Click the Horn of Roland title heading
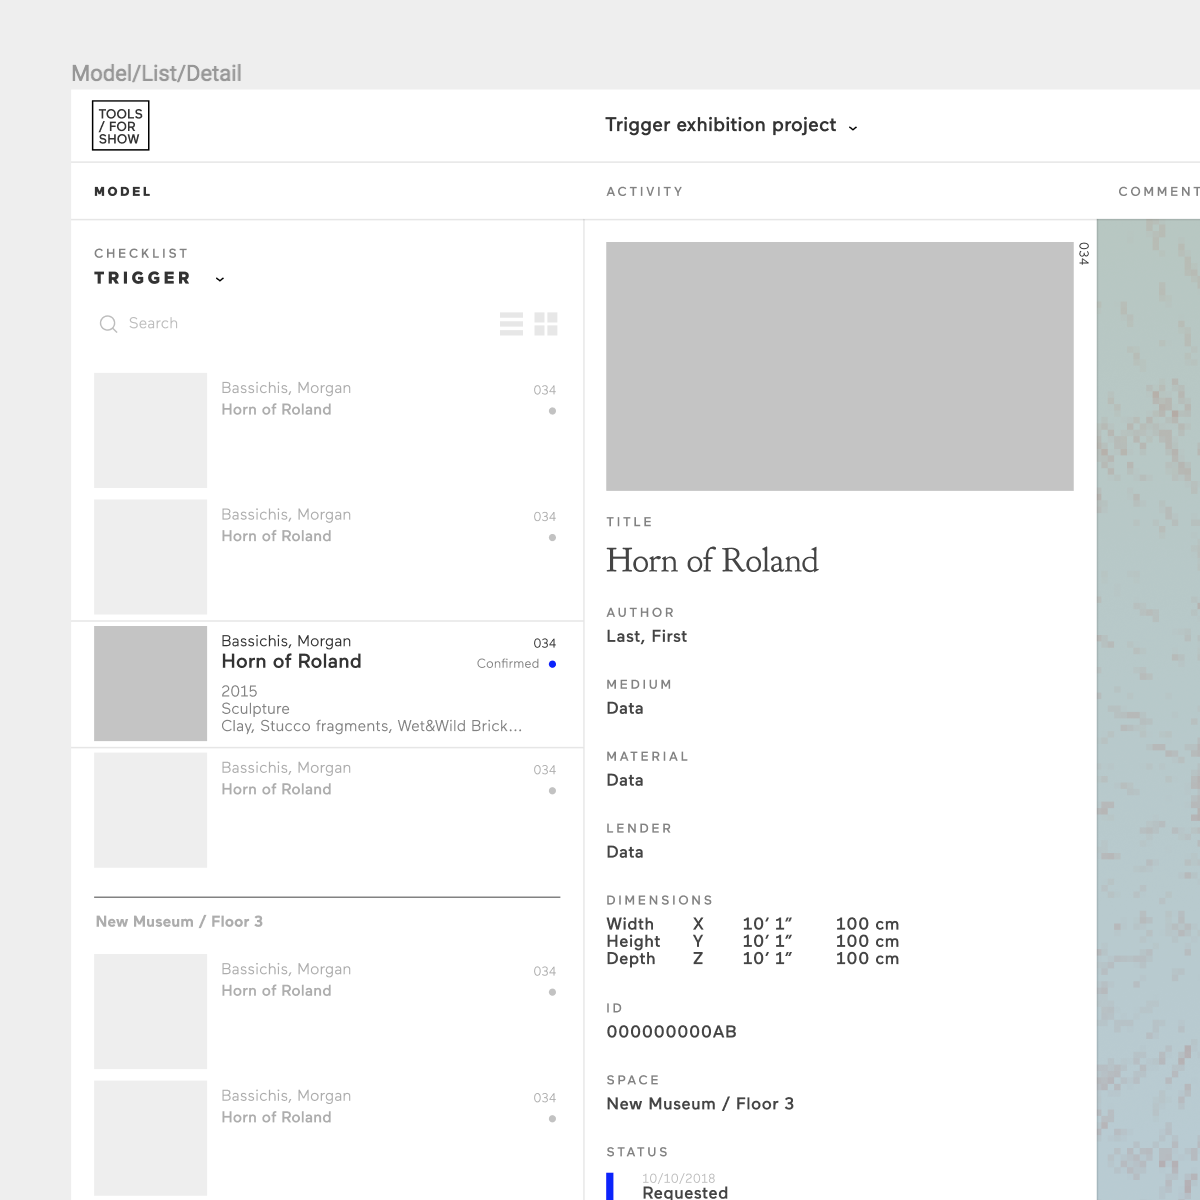 click(x=712, y=561)
